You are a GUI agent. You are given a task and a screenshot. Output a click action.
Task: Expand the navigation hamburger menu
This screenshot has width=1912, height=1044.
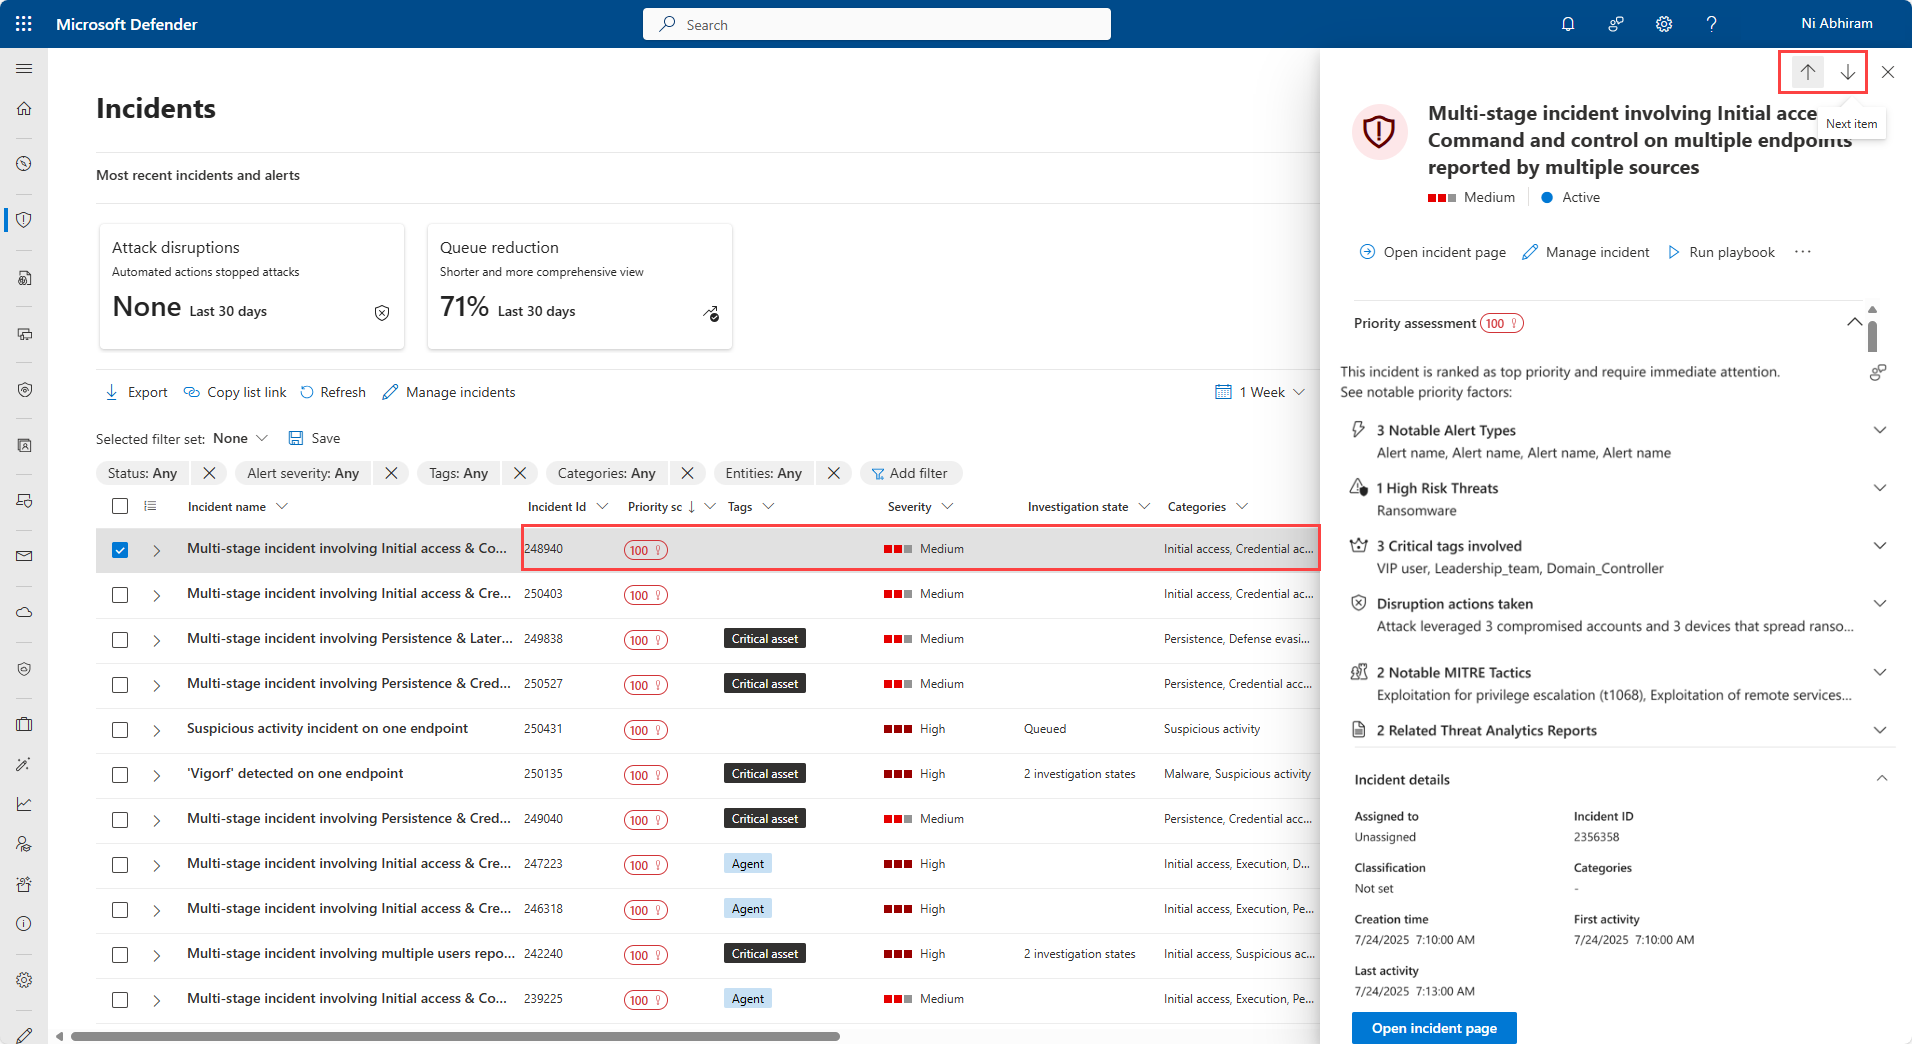pyautogui.click(x=24, y=68)
